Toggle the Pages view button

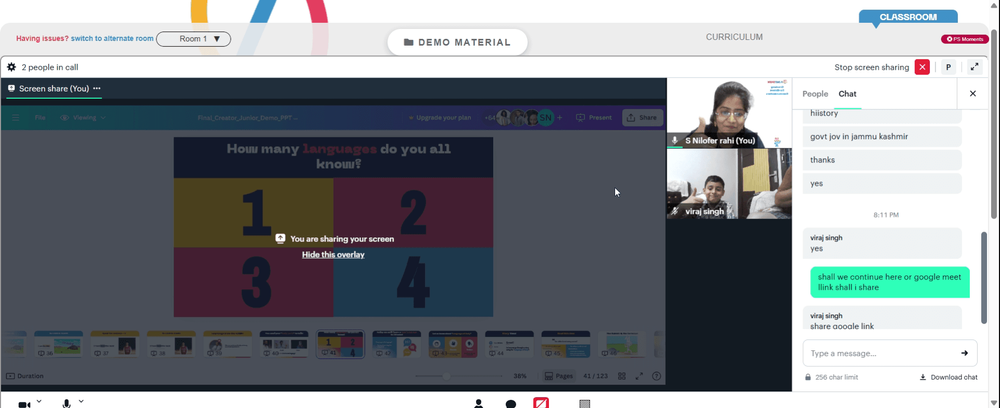tap(559, 376)
